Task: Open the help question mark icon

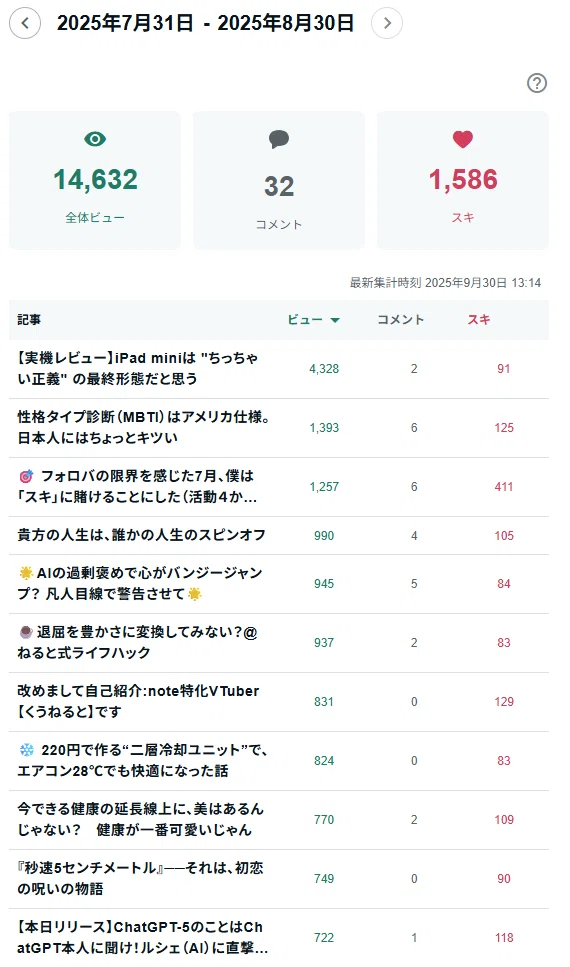Action: tap(537, 83)
